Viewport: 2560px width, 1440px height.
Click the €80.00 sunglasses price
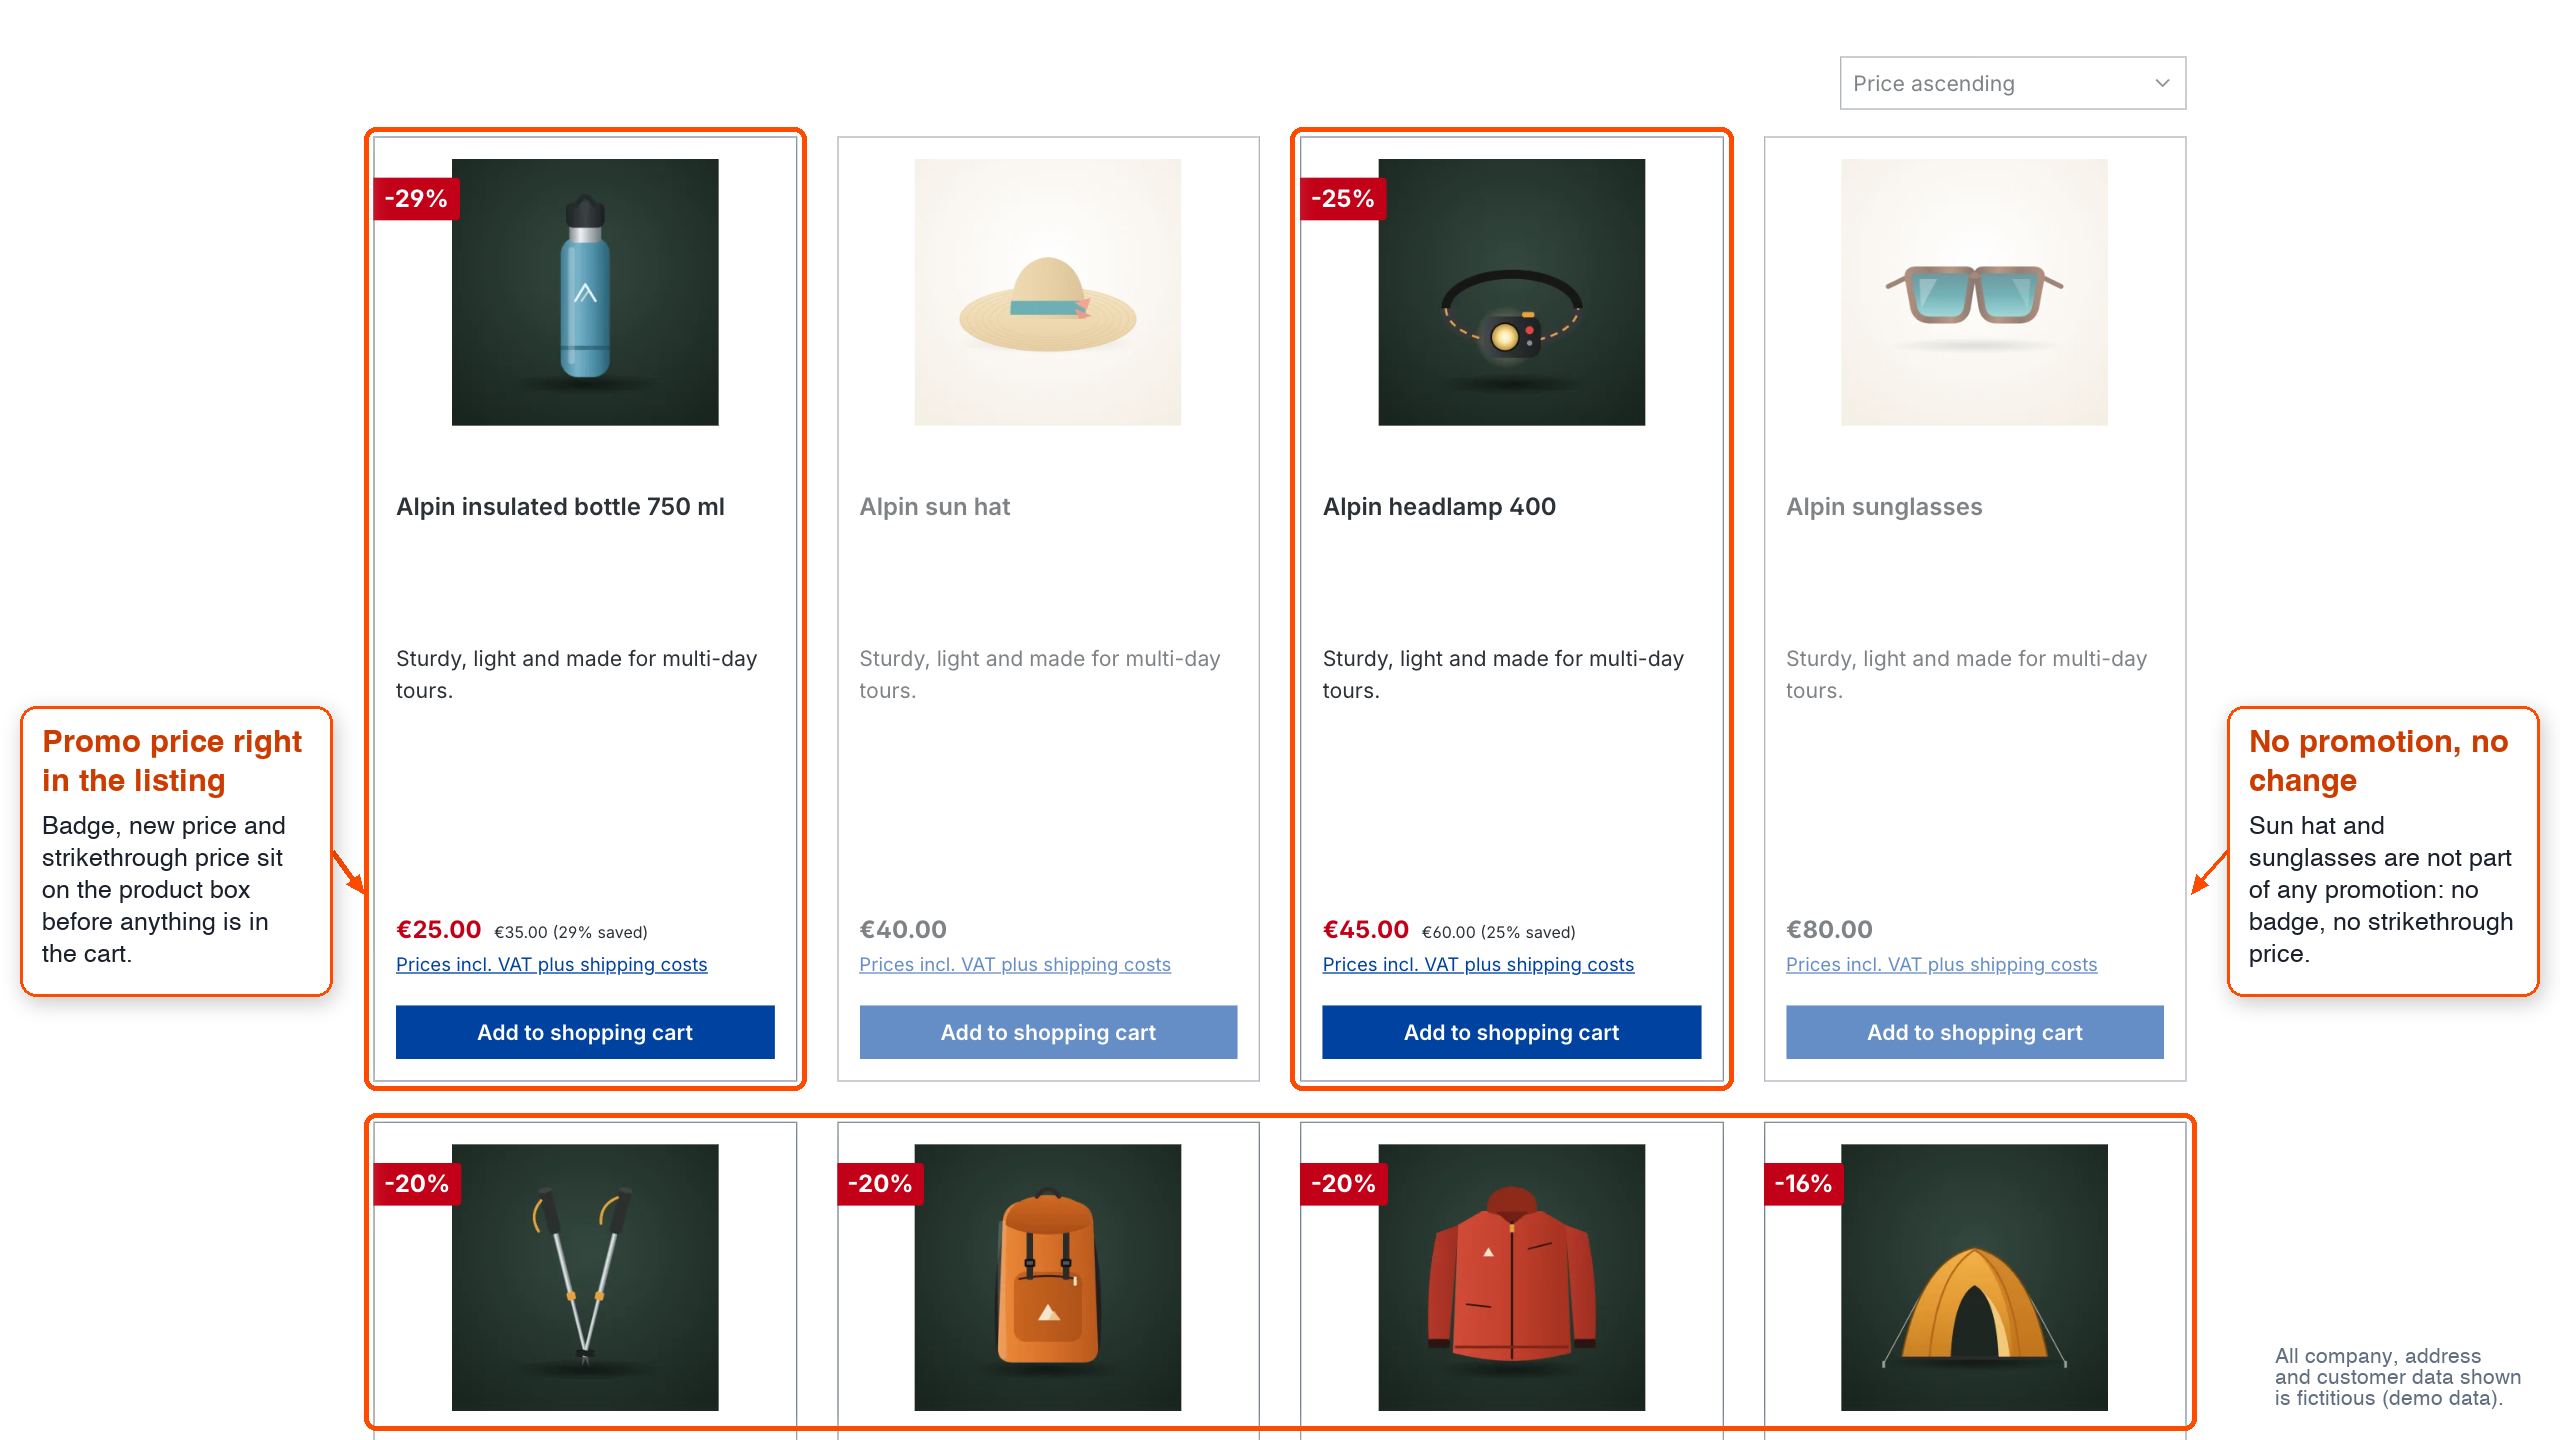[x=1829, y=930]
